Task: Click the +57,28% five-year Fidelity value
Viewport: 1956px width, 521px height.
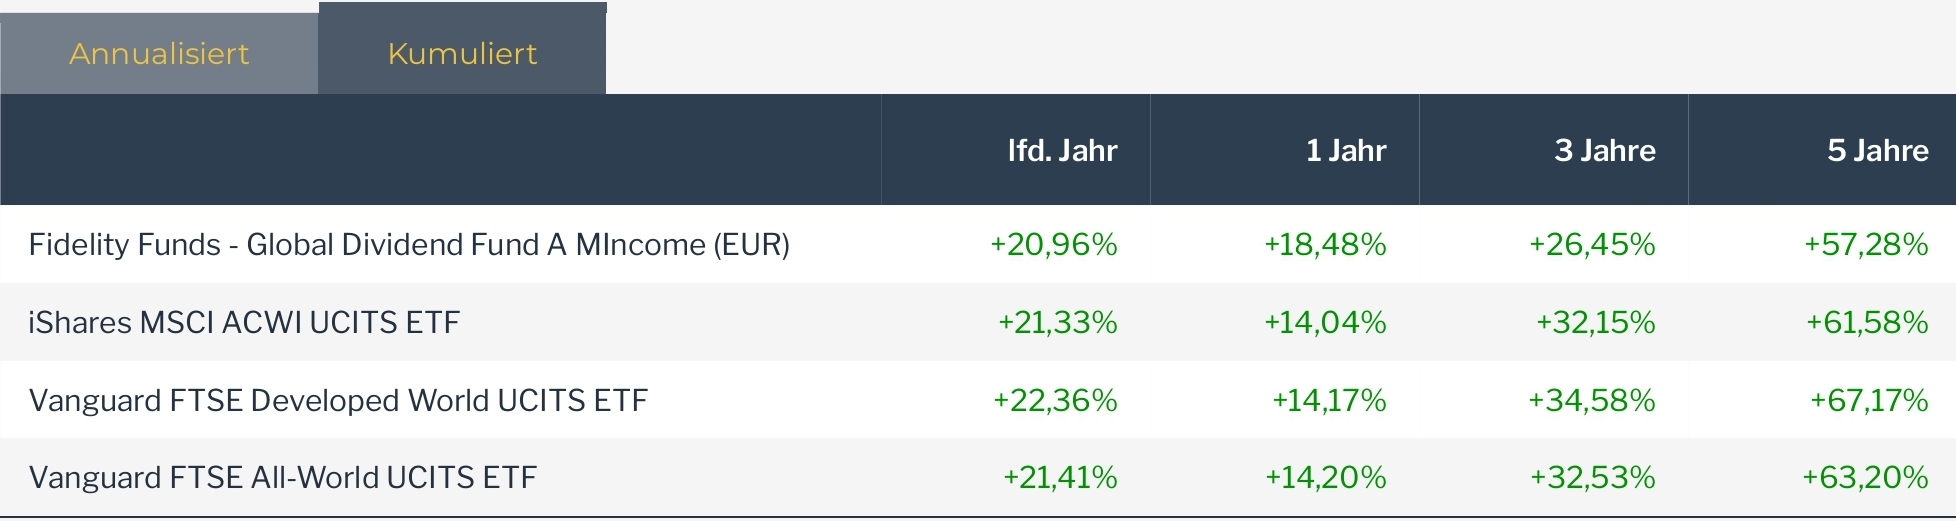Action: [x=1865, y=244]
